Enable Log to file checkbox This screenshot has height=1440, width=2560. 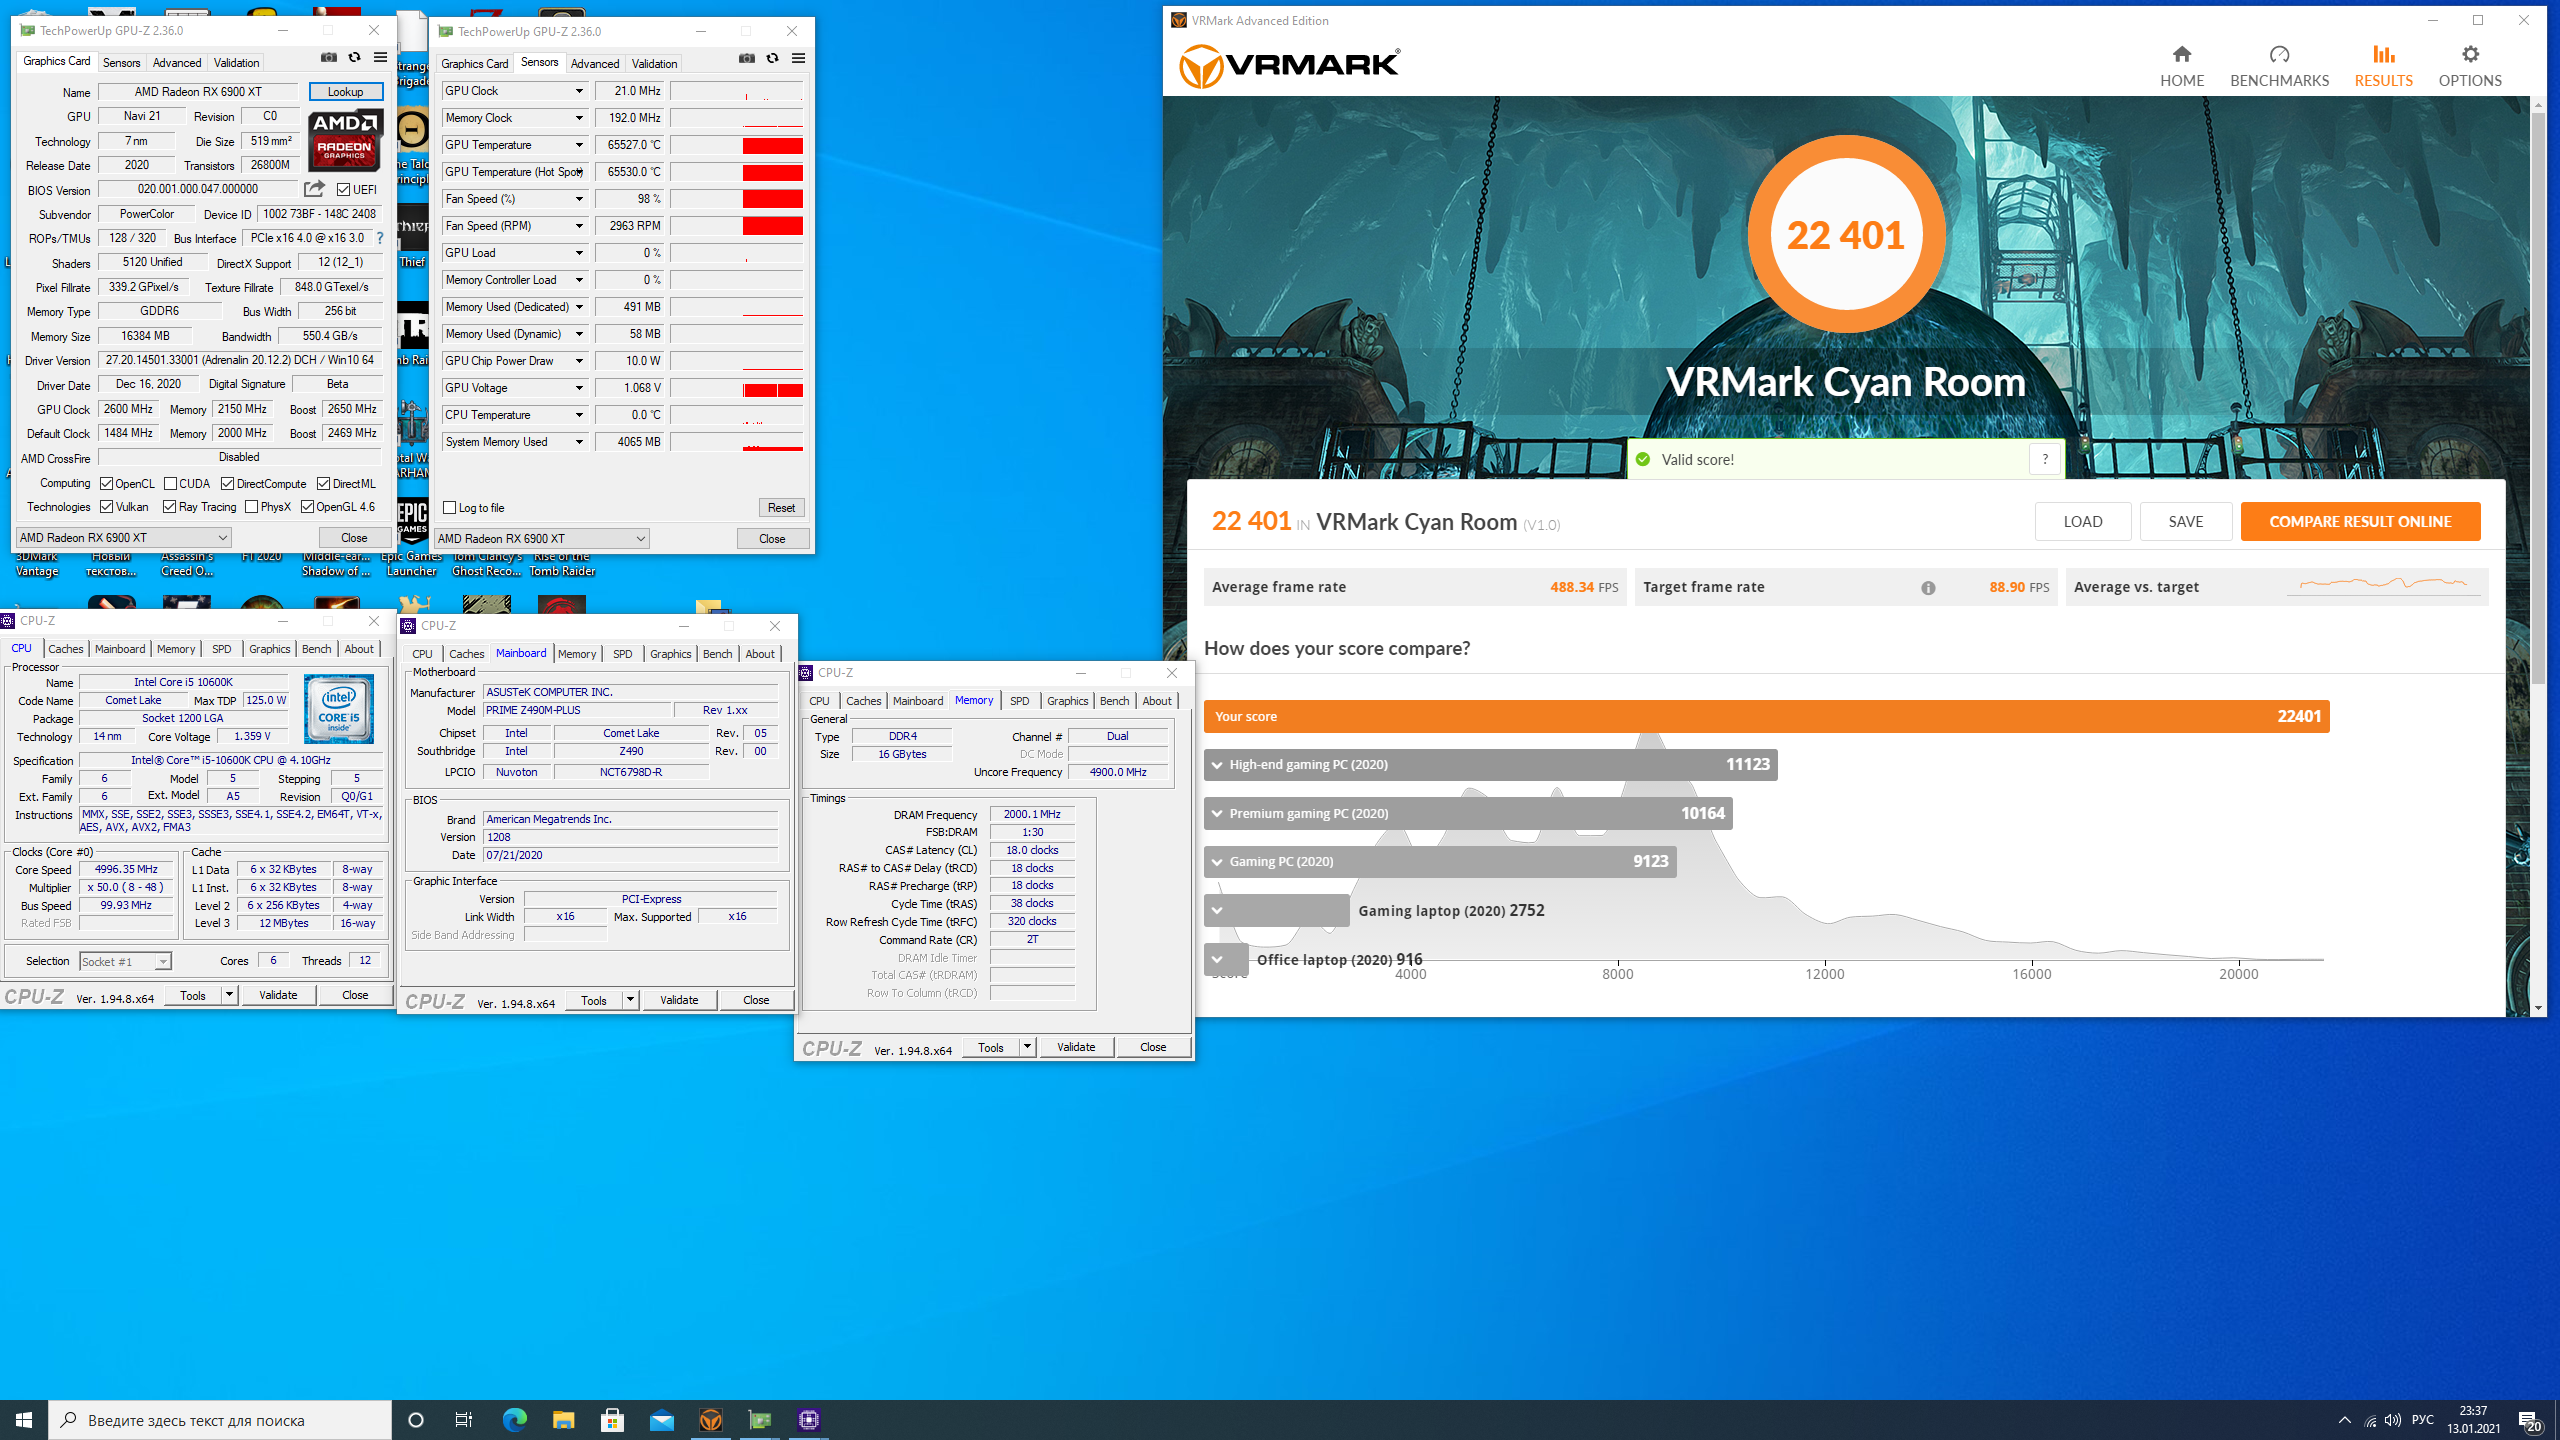pos(449,508)
